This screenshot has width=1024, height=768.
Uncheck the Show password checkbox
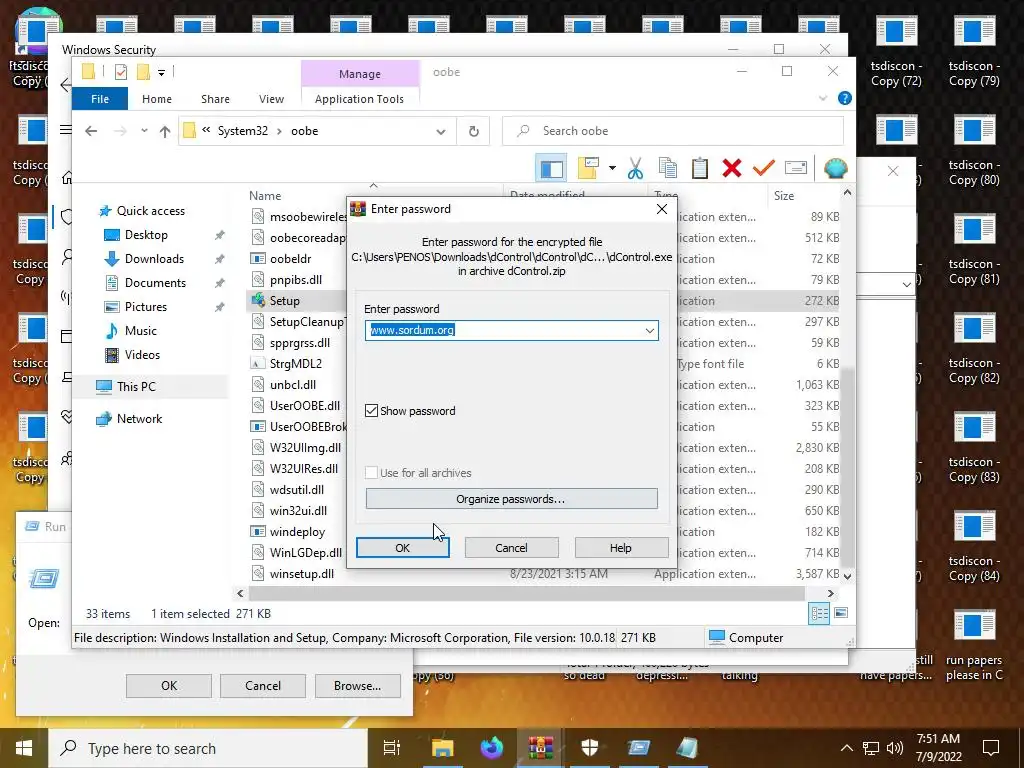(371, 411)
